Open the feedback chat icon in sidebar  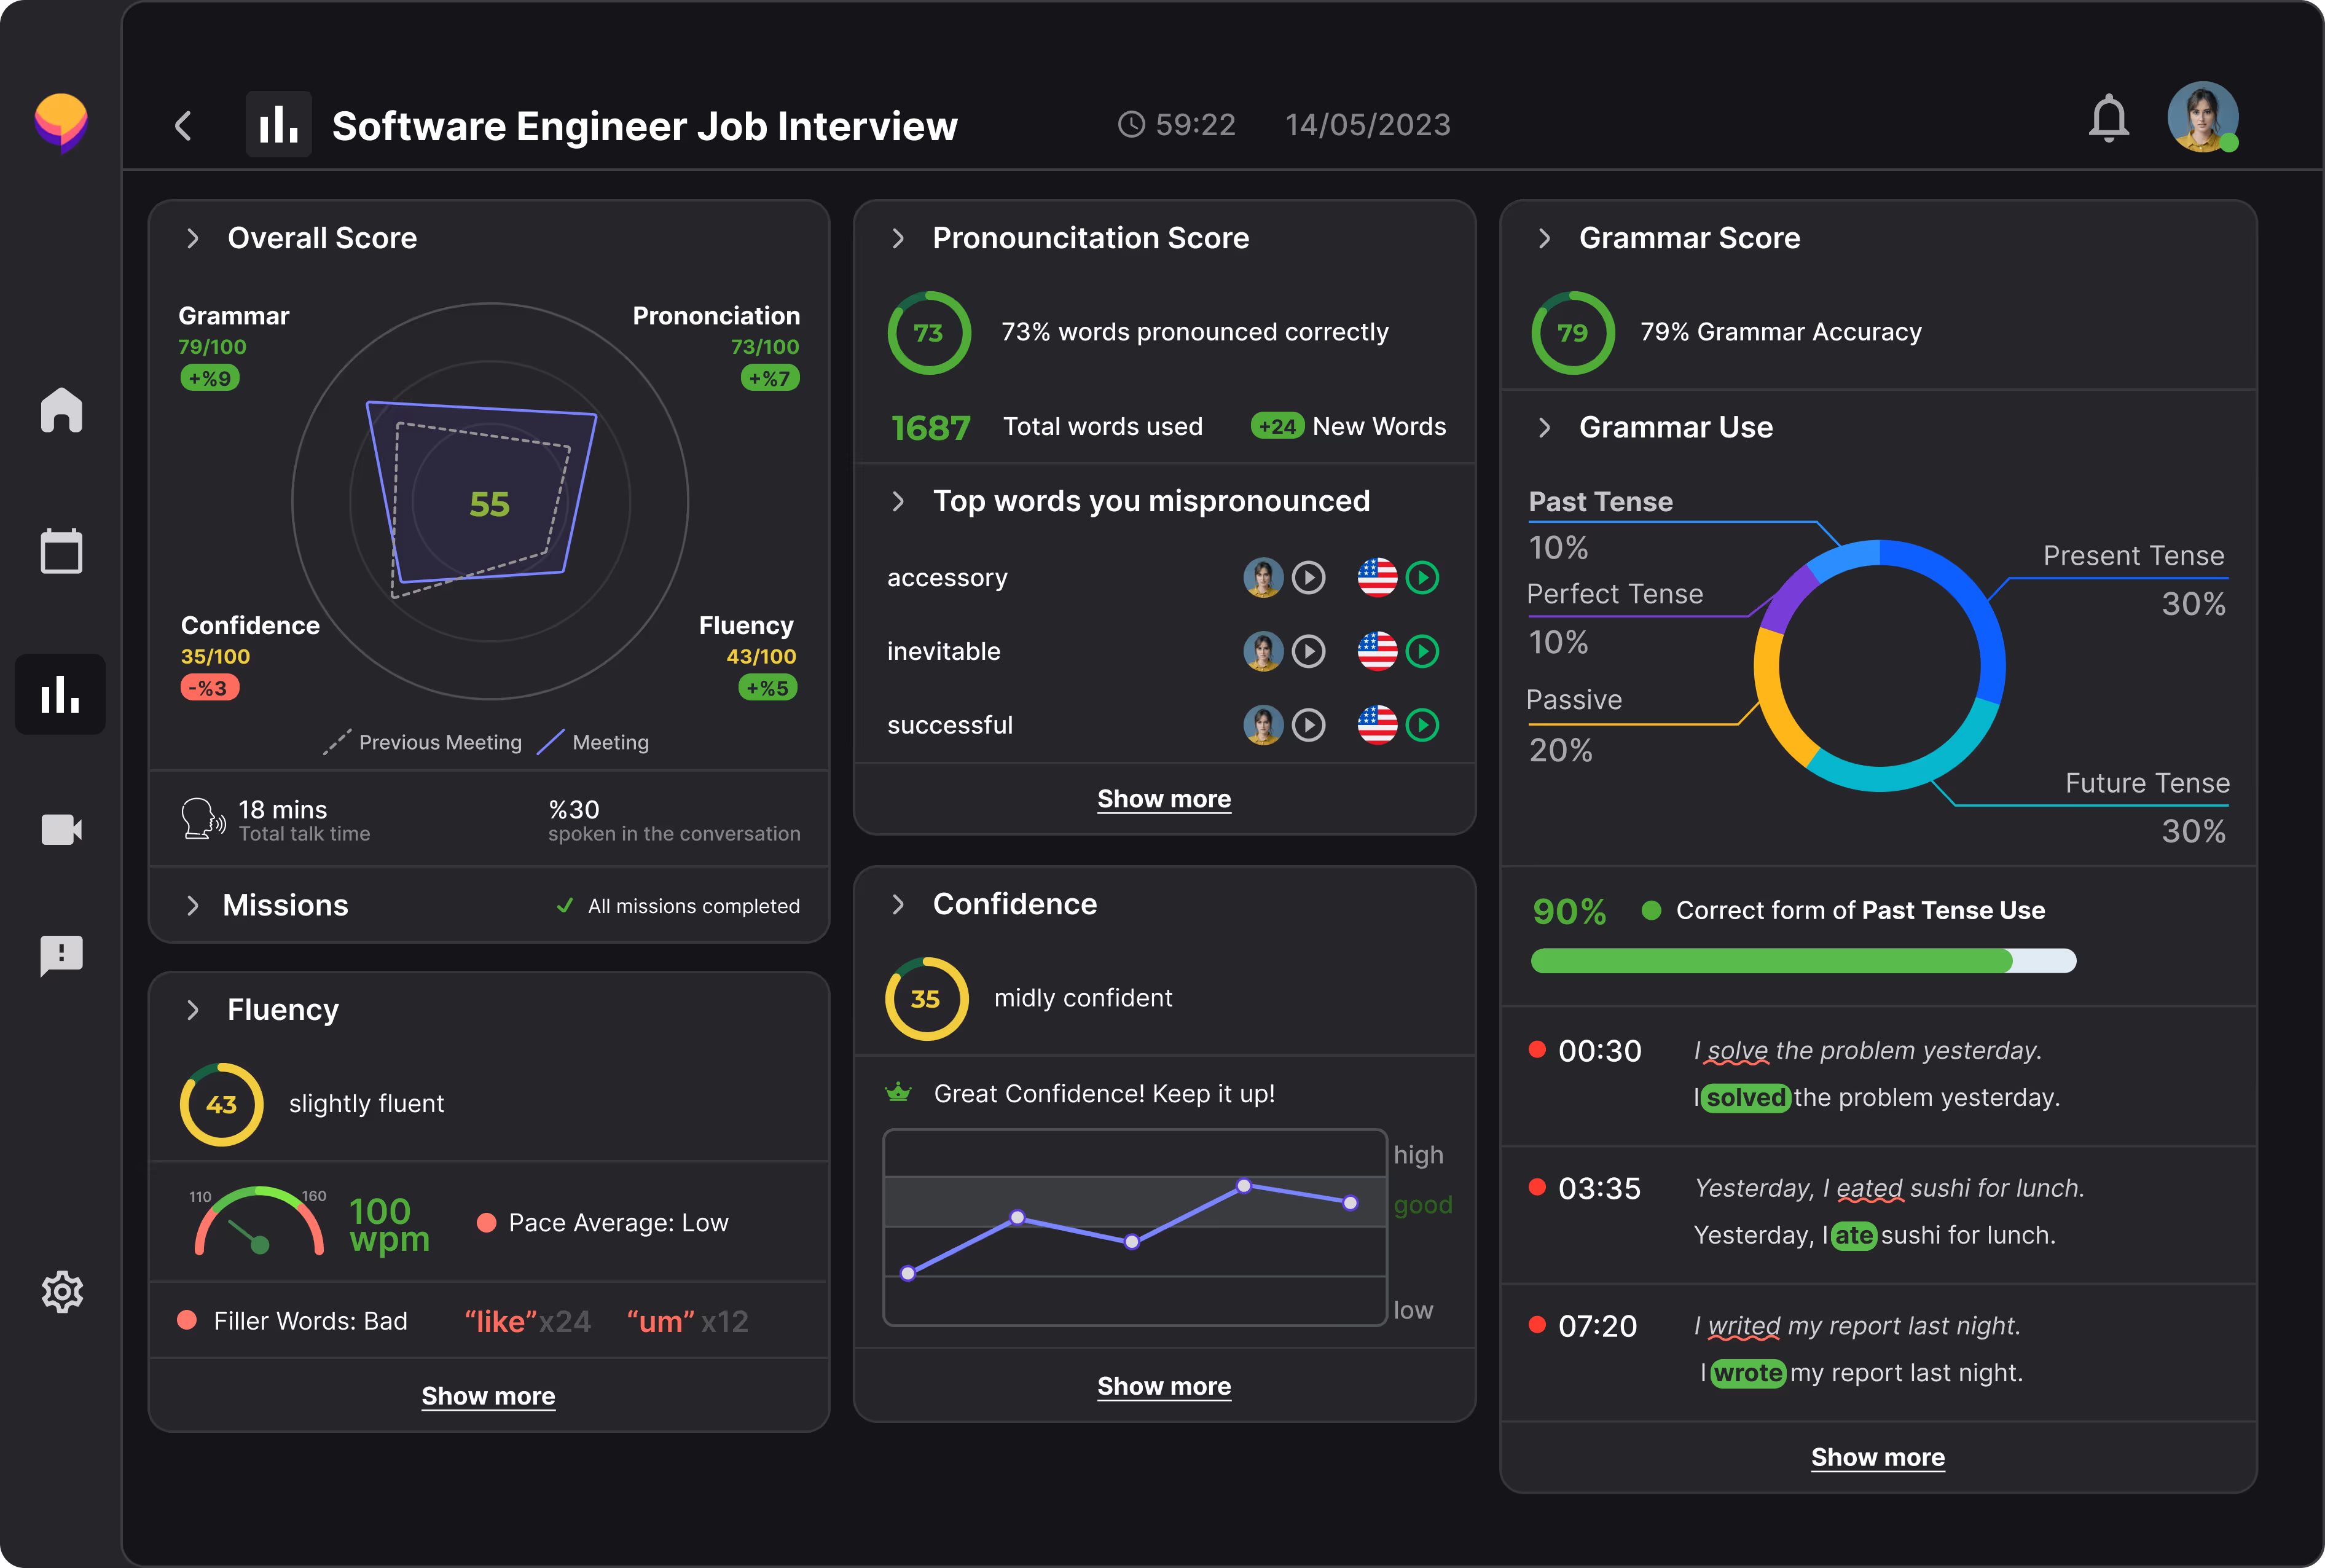pos(61,956)
